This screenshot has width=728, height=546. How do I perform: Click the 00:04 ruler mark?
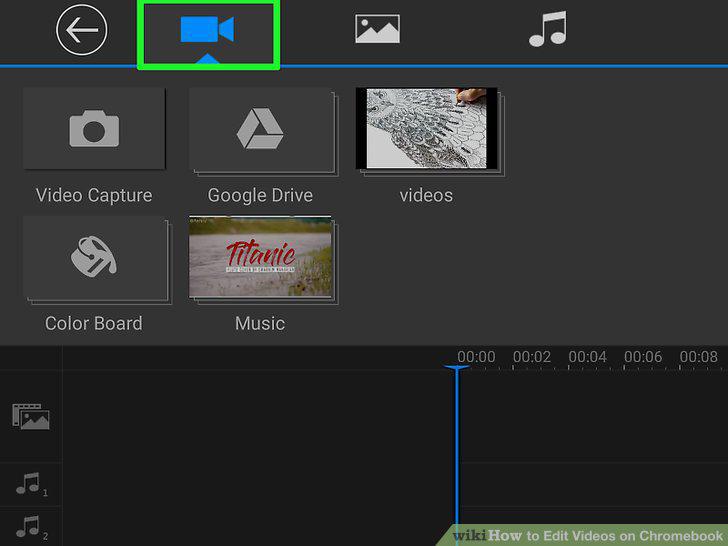point(587,357)
